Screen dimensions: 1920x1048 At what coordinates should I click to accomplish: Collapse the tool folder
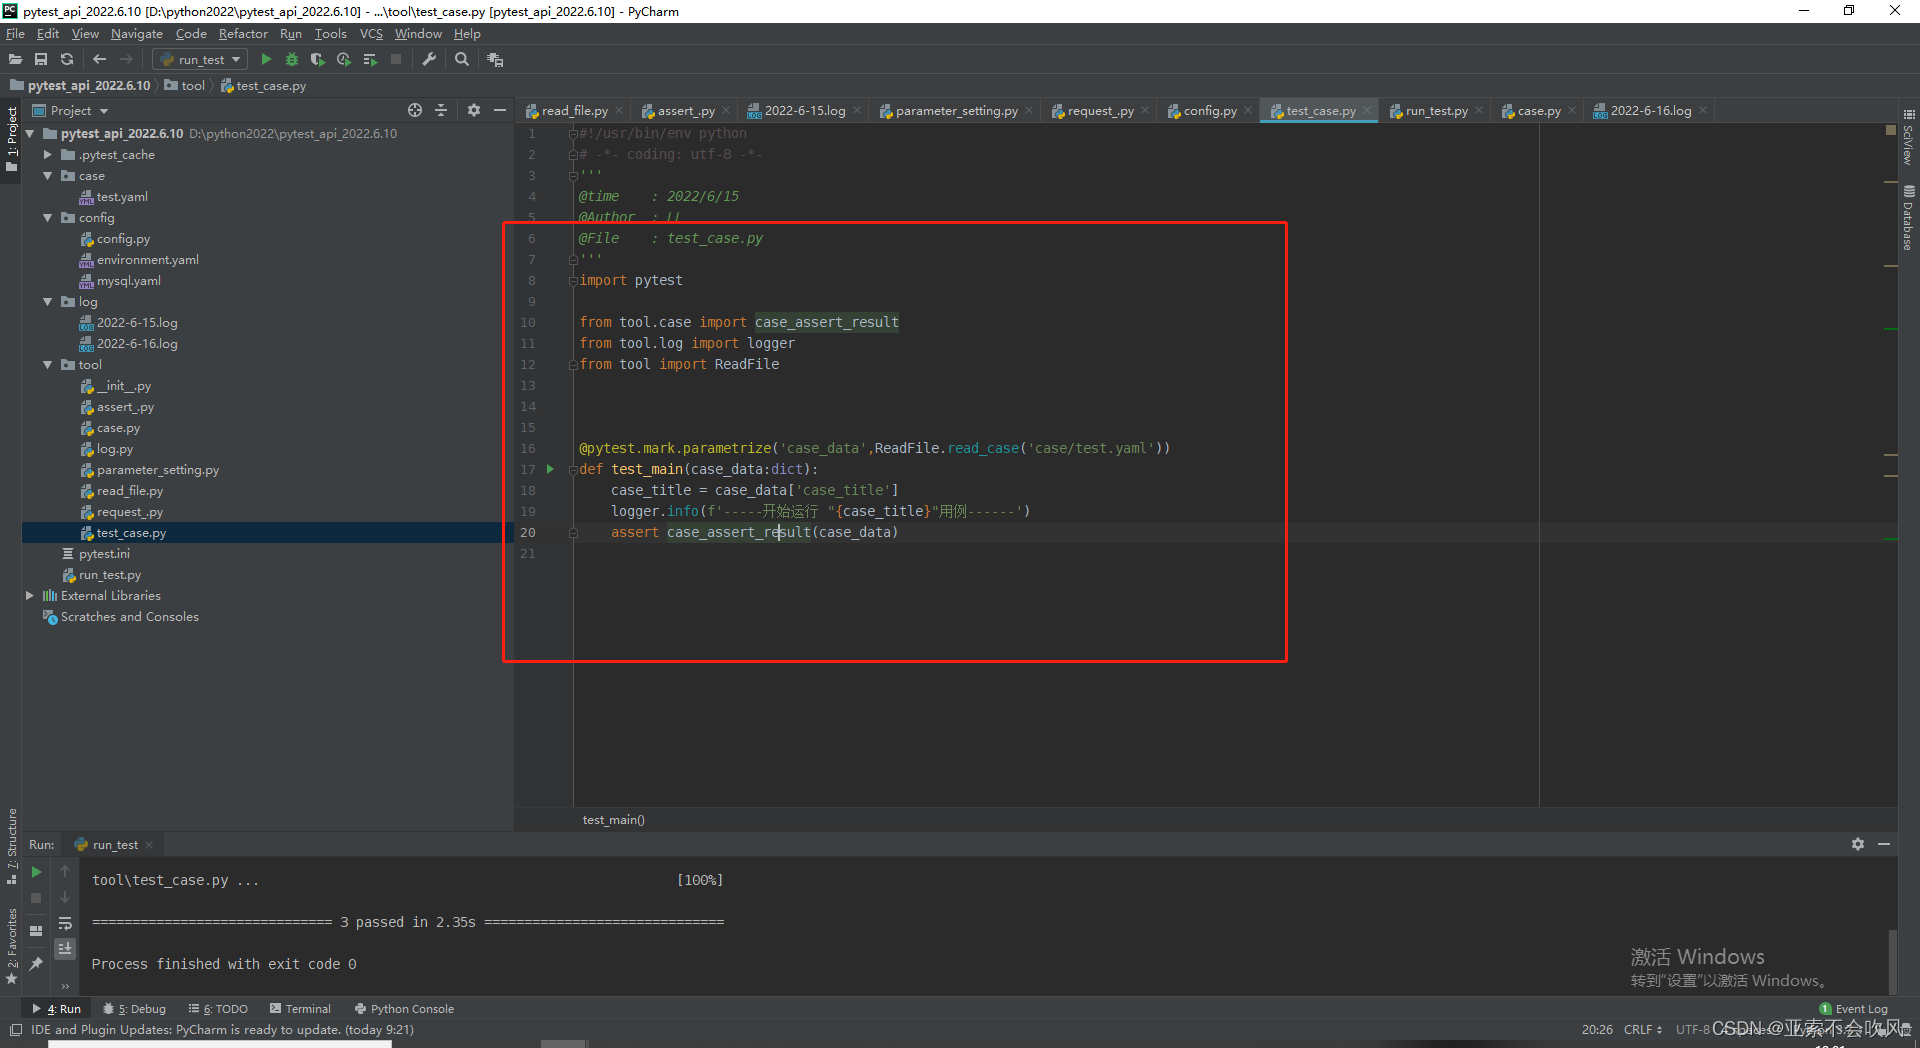tap(47, 365)
